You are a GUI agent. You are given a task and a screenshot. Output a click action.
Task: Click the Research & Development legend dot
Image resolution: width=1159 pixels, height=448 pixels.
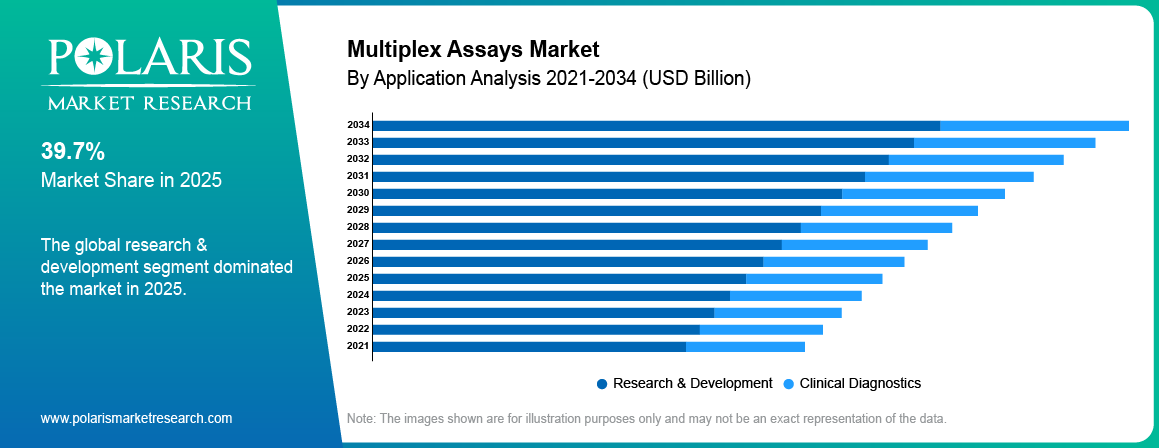[x=602, y=384]
